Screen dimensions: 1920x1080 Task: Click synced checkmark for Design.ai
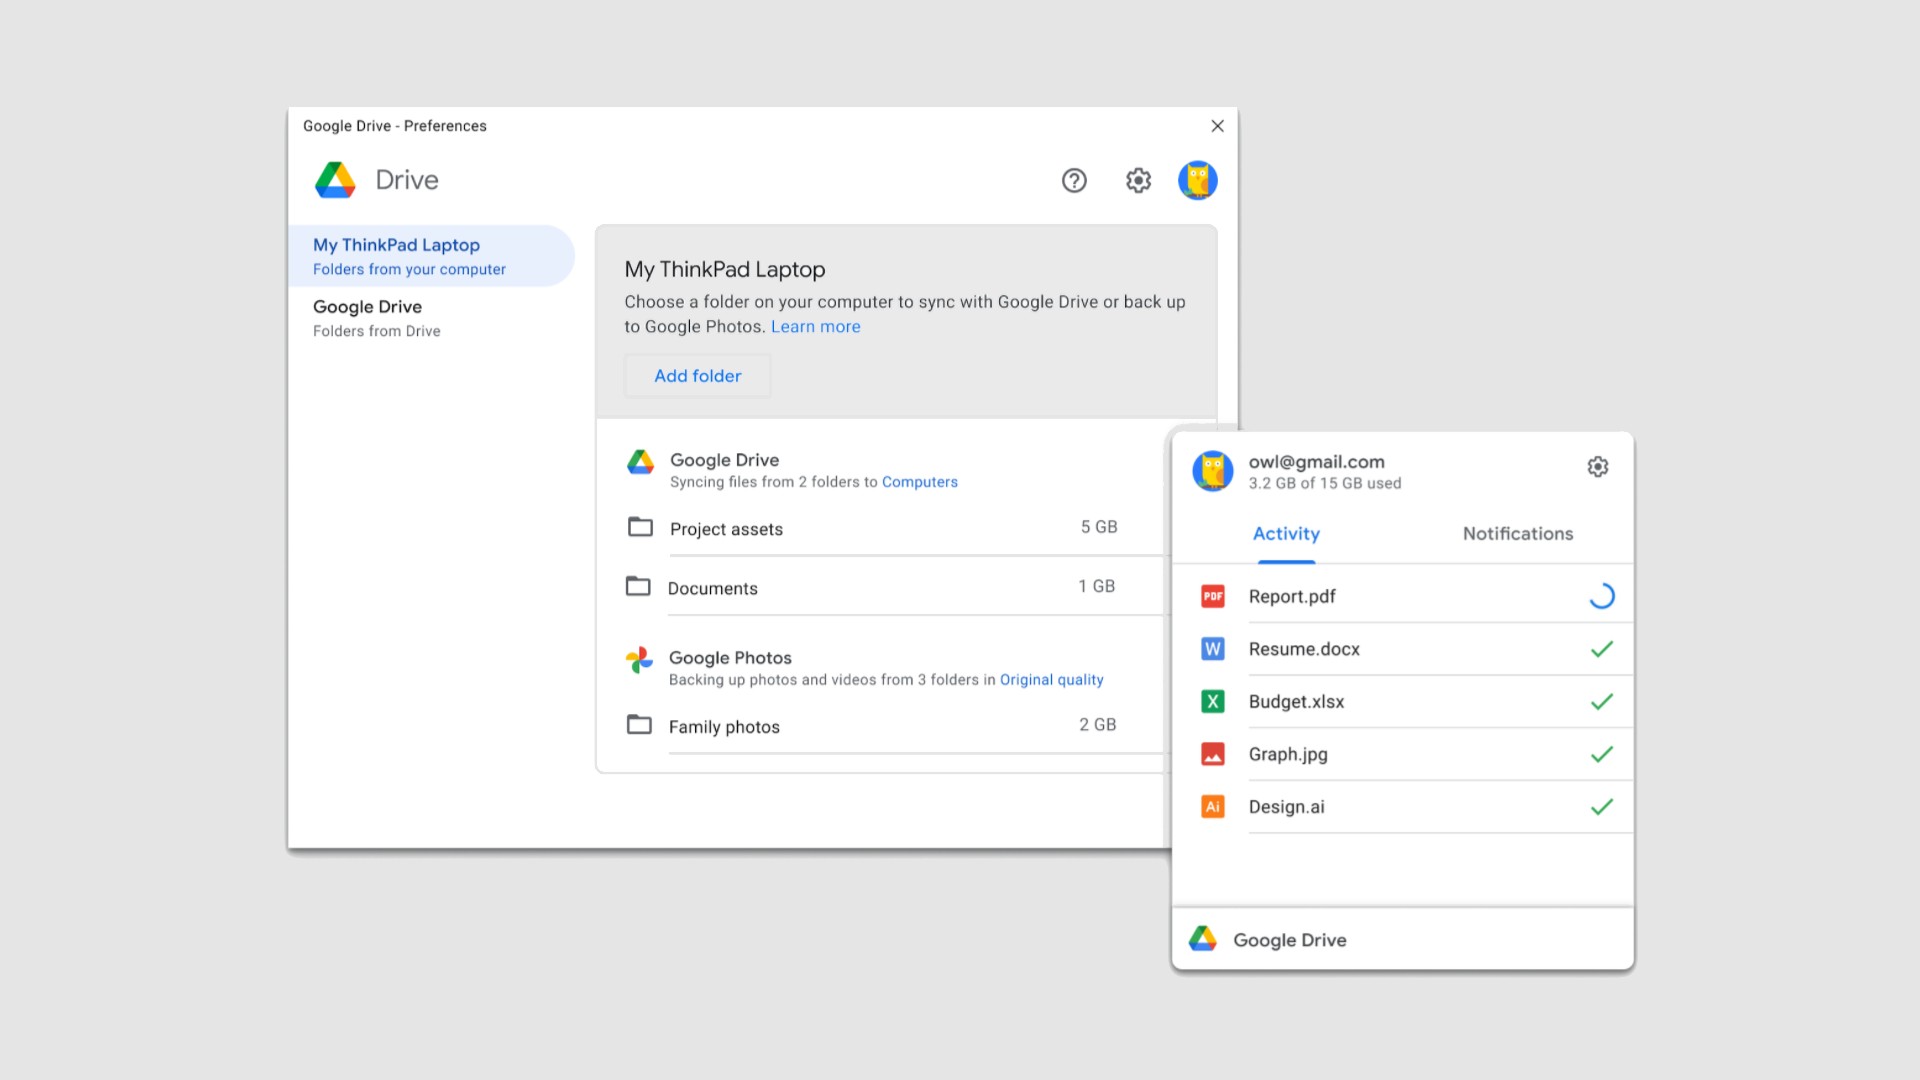[x=1602, y=807]
